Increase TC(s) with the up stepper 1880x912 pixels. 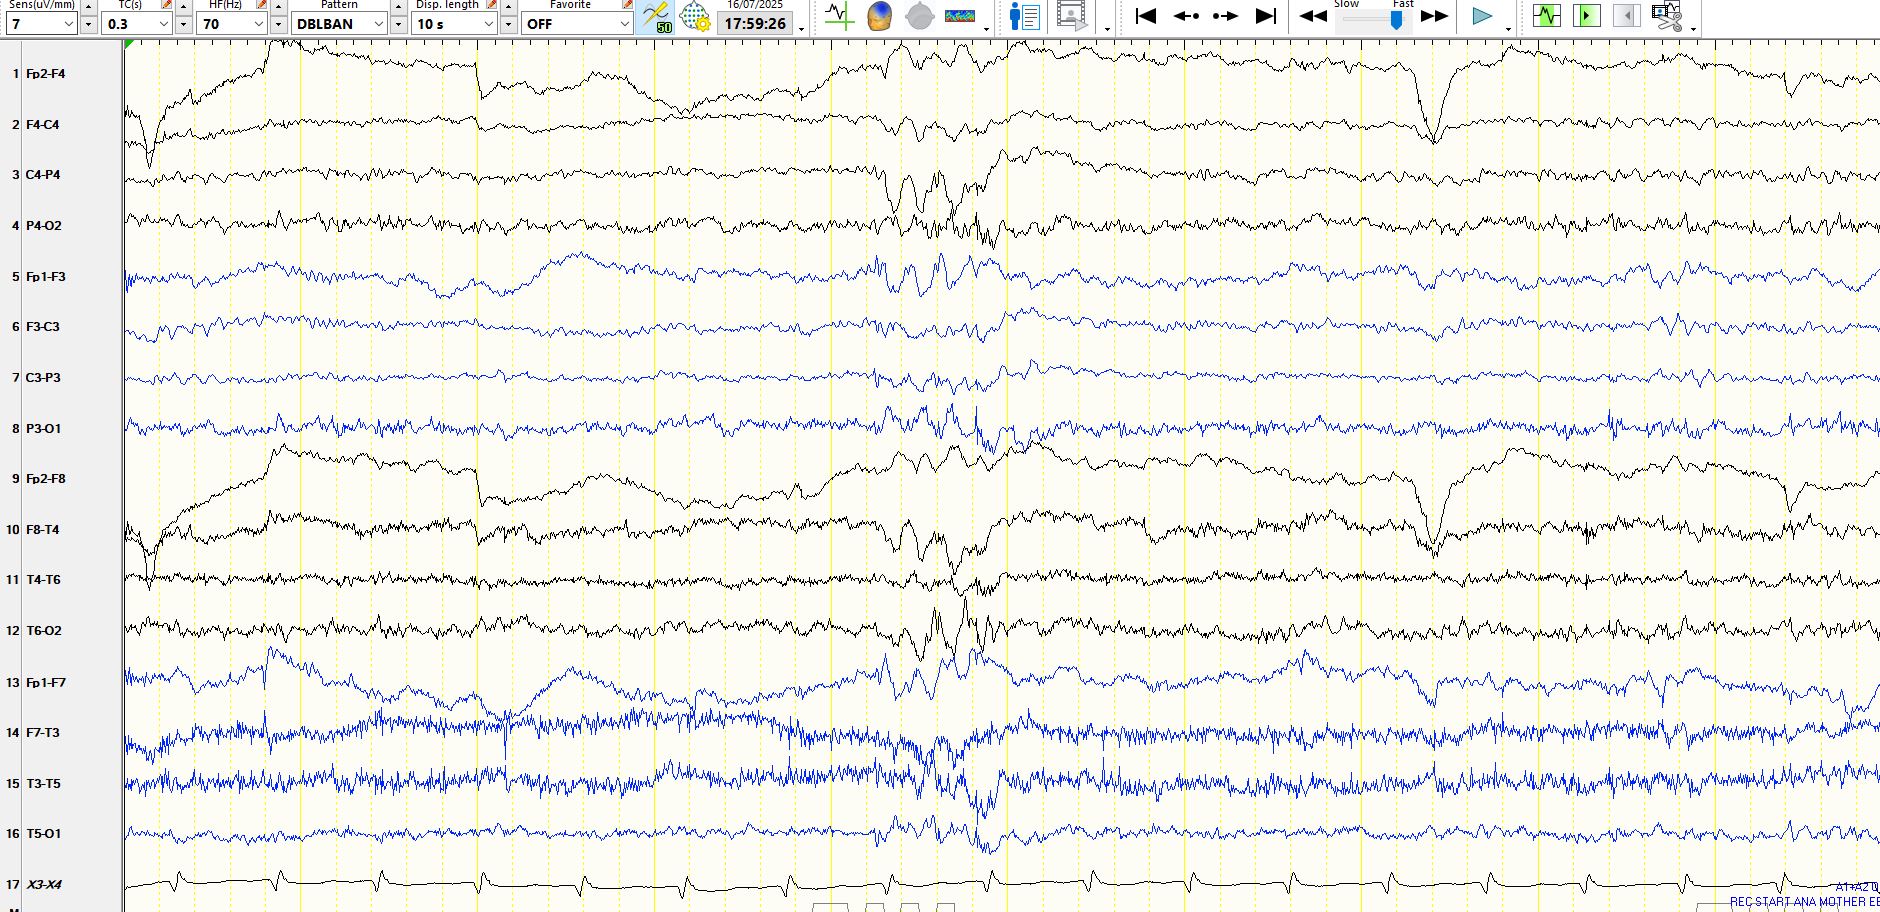(183, 6)
